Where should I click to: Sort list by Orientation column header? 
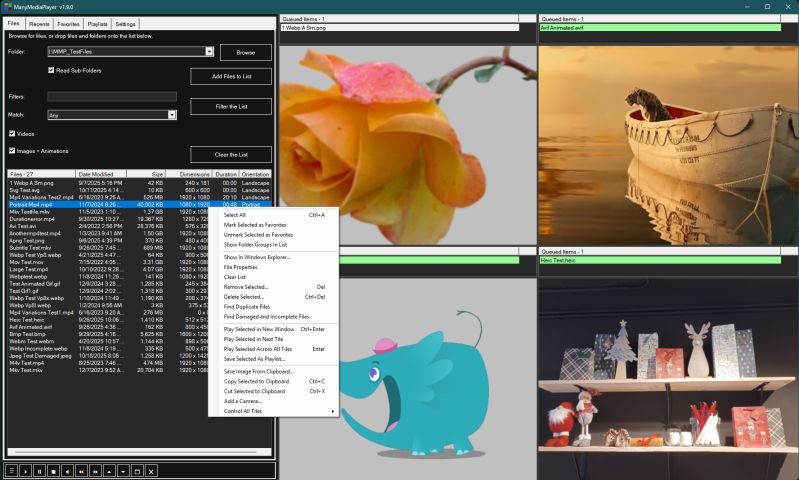[255, 174]
